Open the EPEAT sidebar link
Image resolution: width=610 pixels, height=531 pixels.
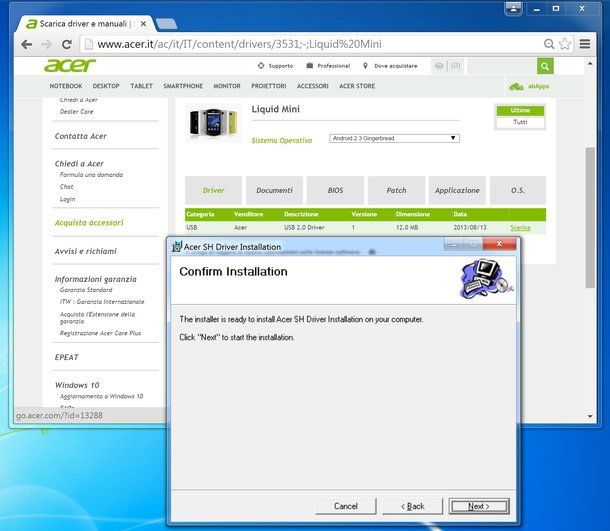[x=67, y=357]
